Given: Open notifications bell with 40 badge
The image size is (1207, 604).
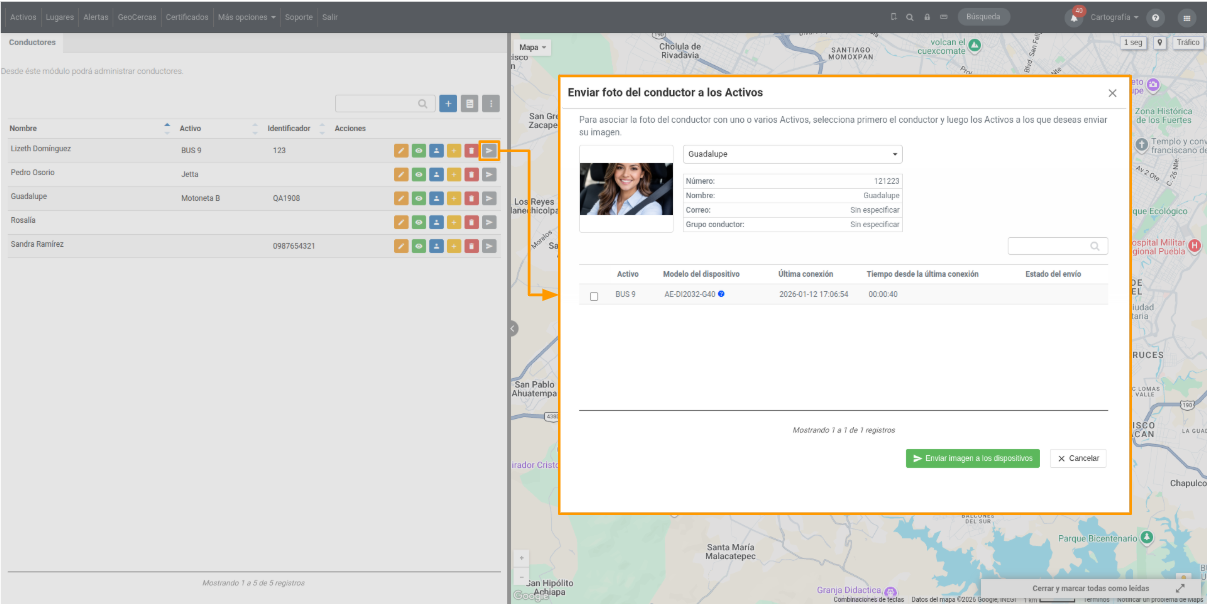Looking at the screenshot, I should point(1074,17).
